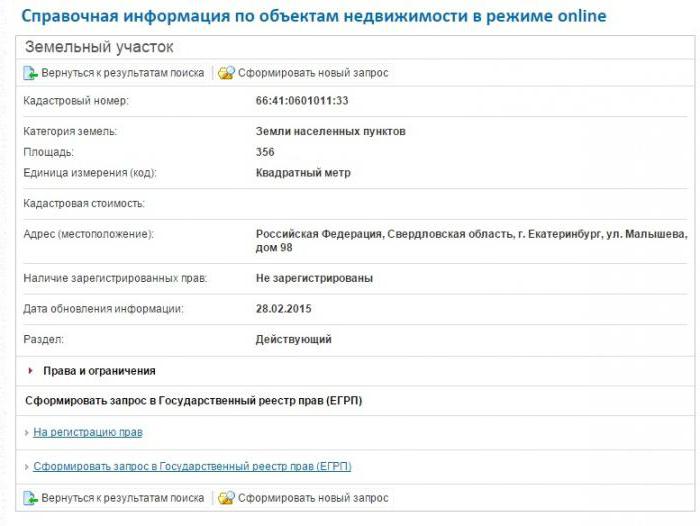Click the update date 28.02.2015
The image size is (700, 526).
pyautogui.click(x=284, y=309)
